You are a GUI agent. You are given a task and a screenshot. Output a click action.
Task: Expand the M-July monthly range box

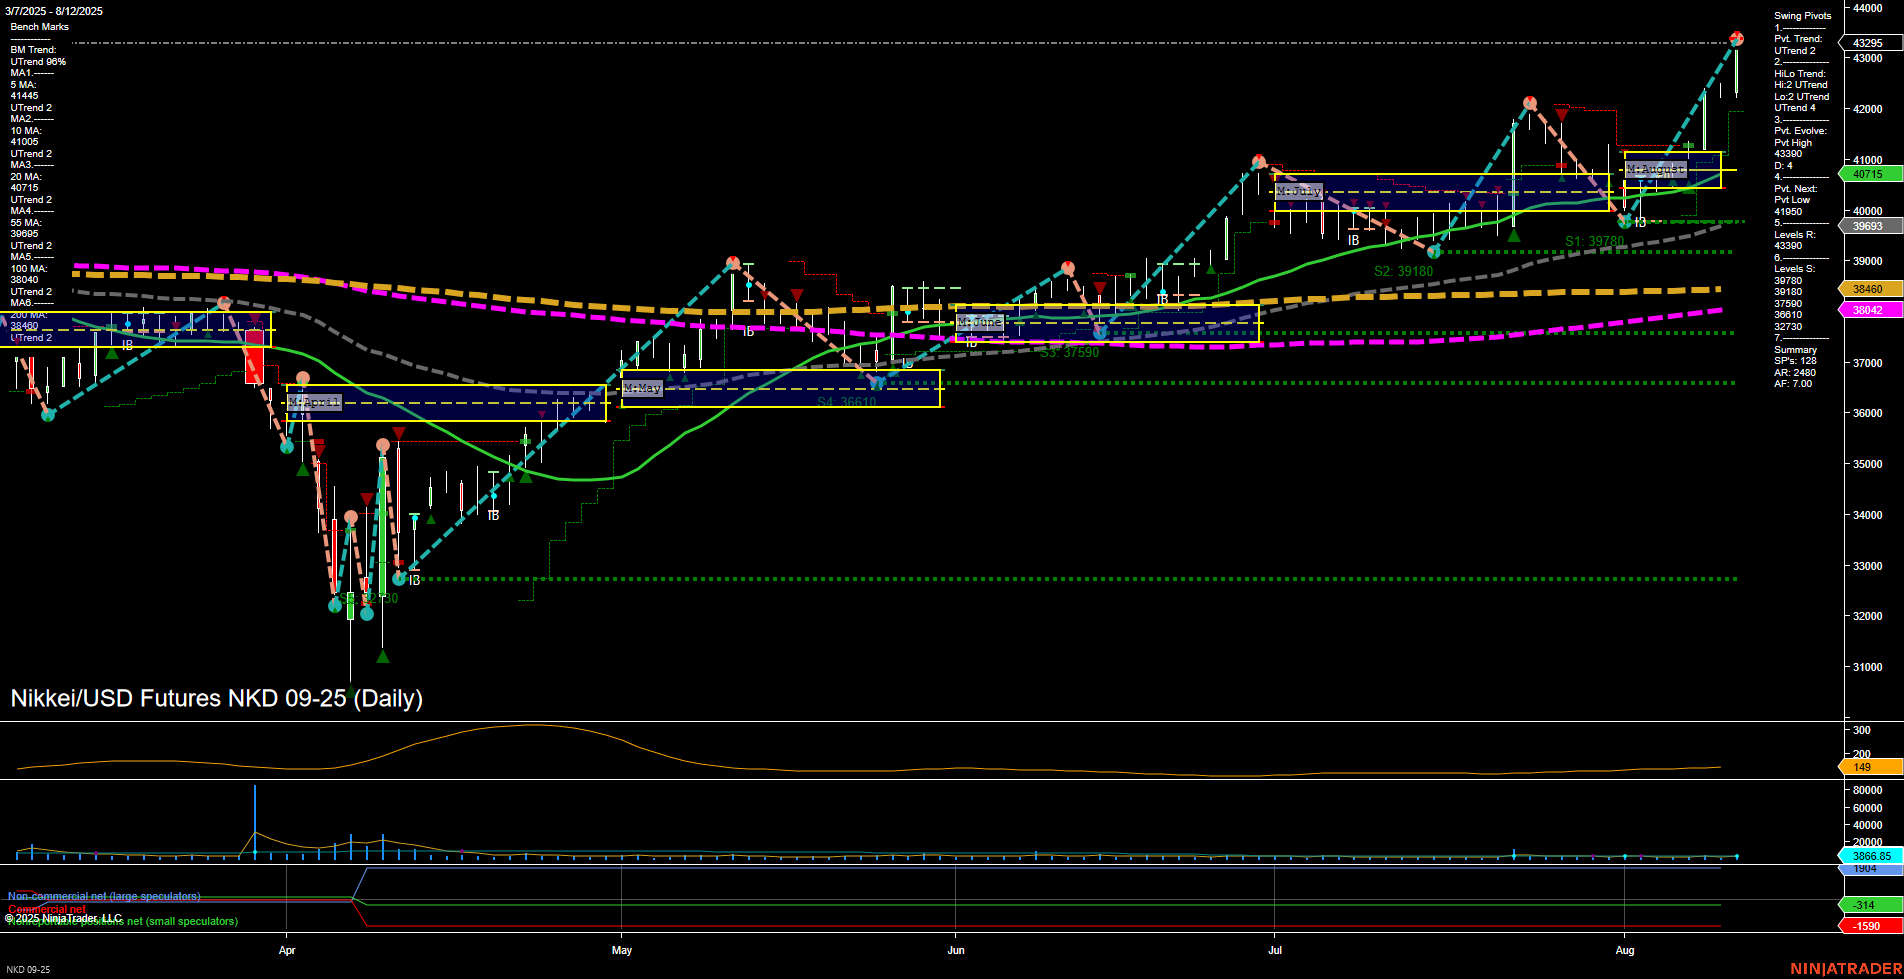[x=1300, y=190]
